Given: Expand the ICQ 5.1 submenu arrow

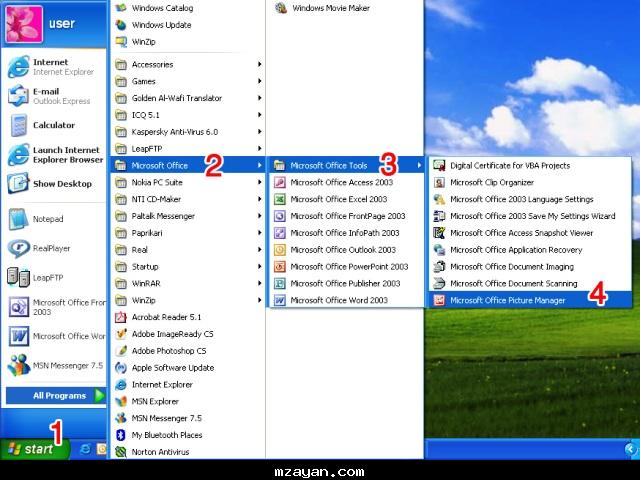Looking at the screenshot, I should [260, 115].
